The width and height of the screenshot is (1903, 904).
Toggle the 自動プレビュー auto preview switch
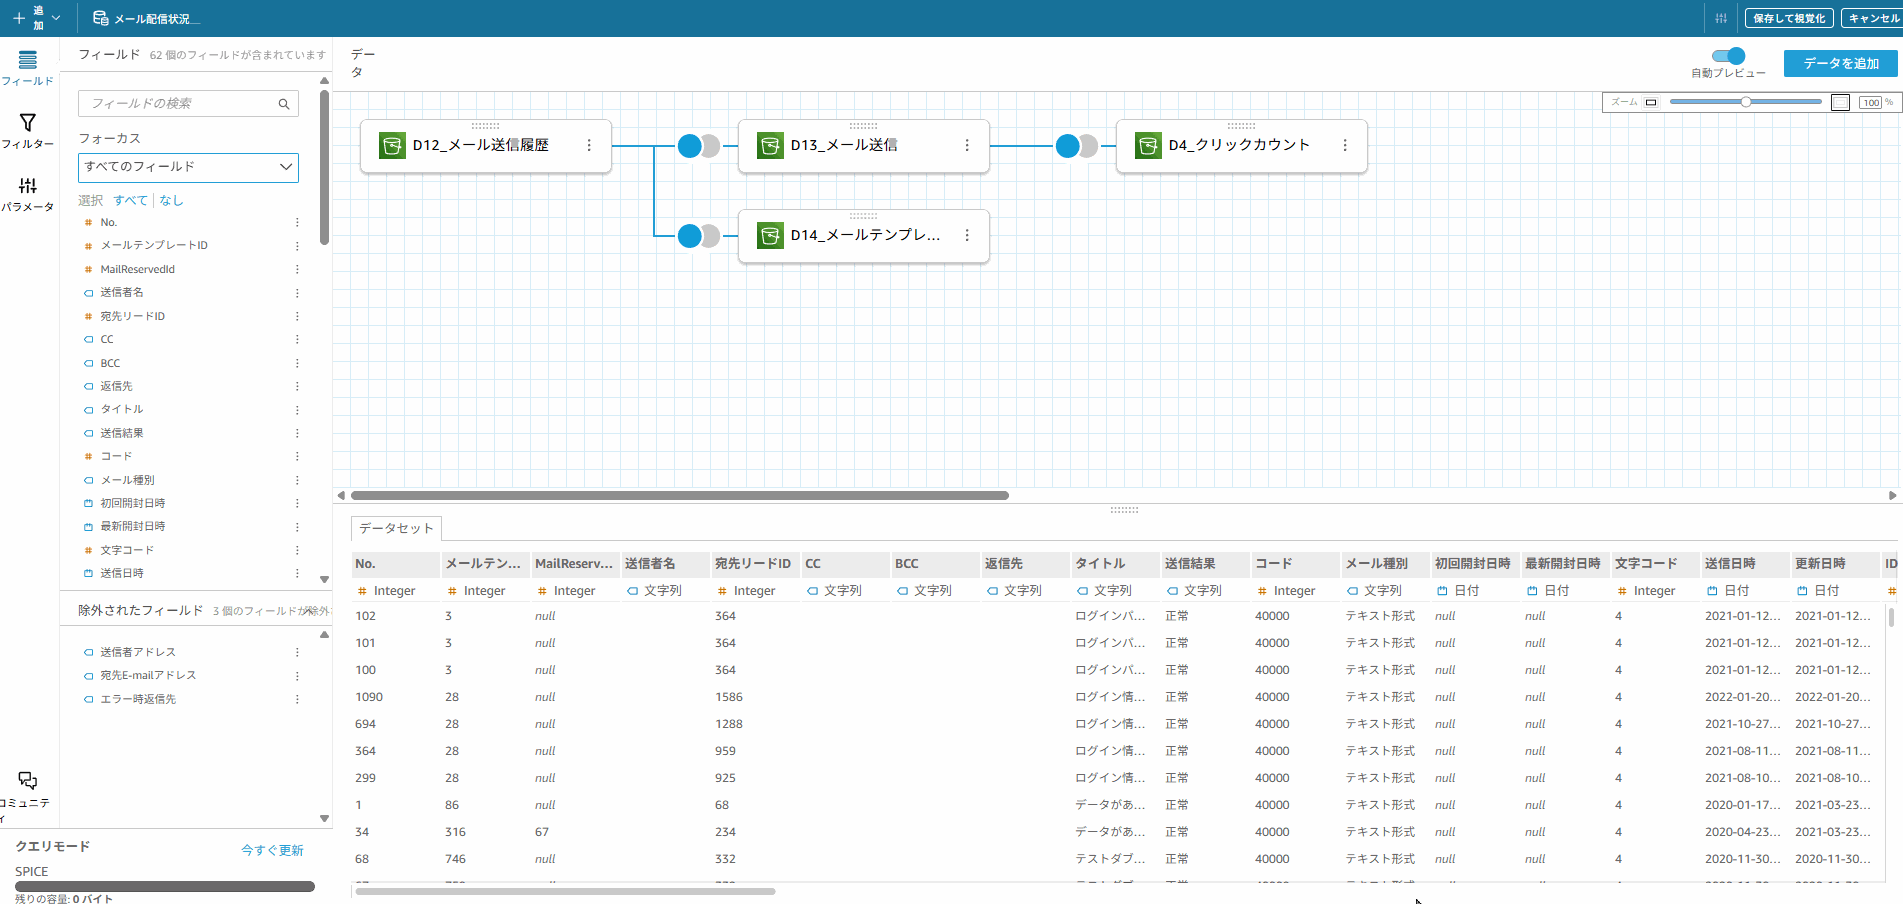point(1729,56)
